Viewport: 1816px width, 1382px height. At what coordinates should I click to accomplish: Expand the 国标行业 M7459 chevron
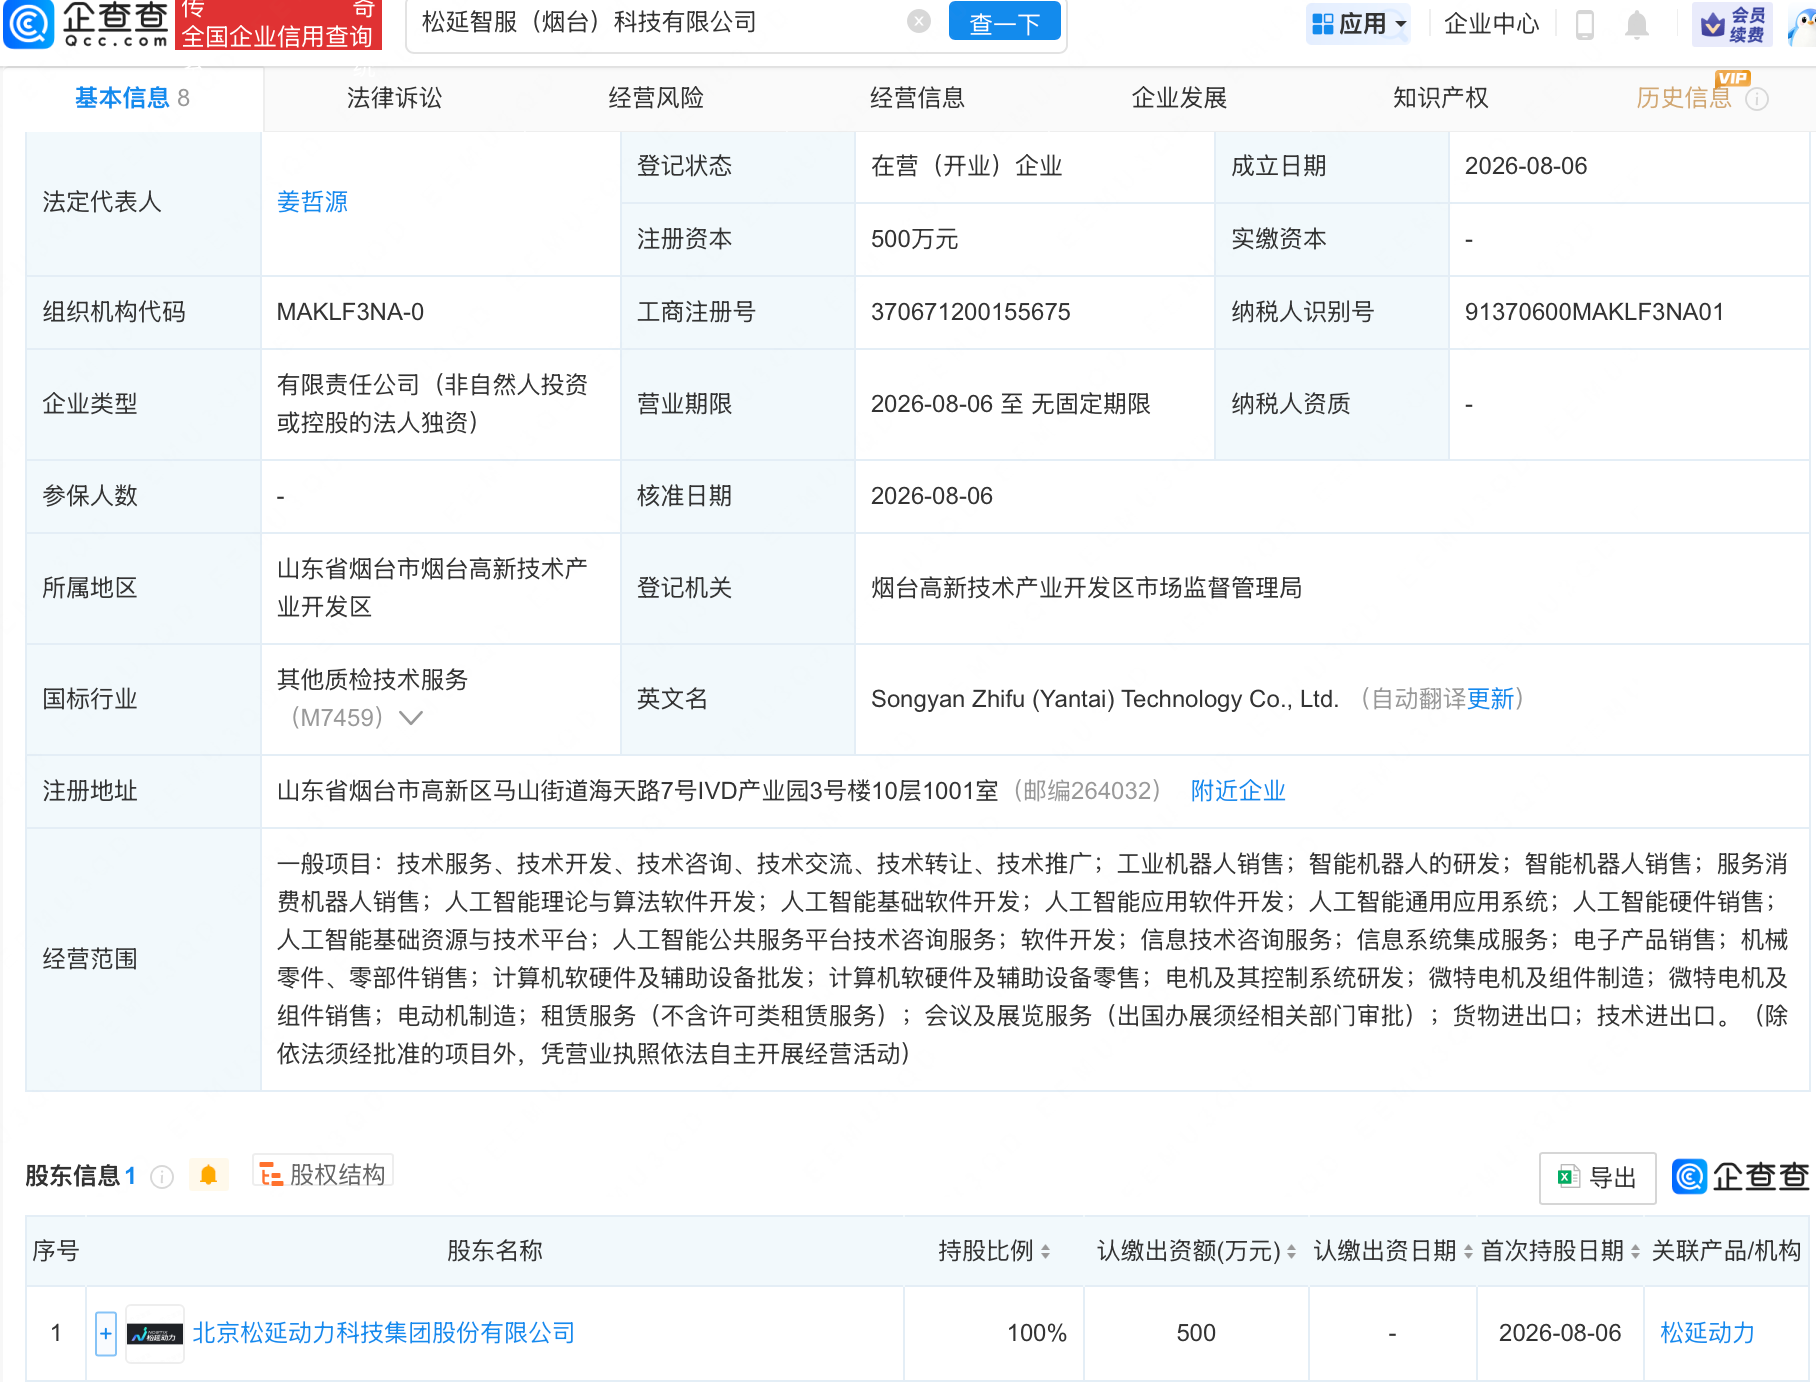411,718
